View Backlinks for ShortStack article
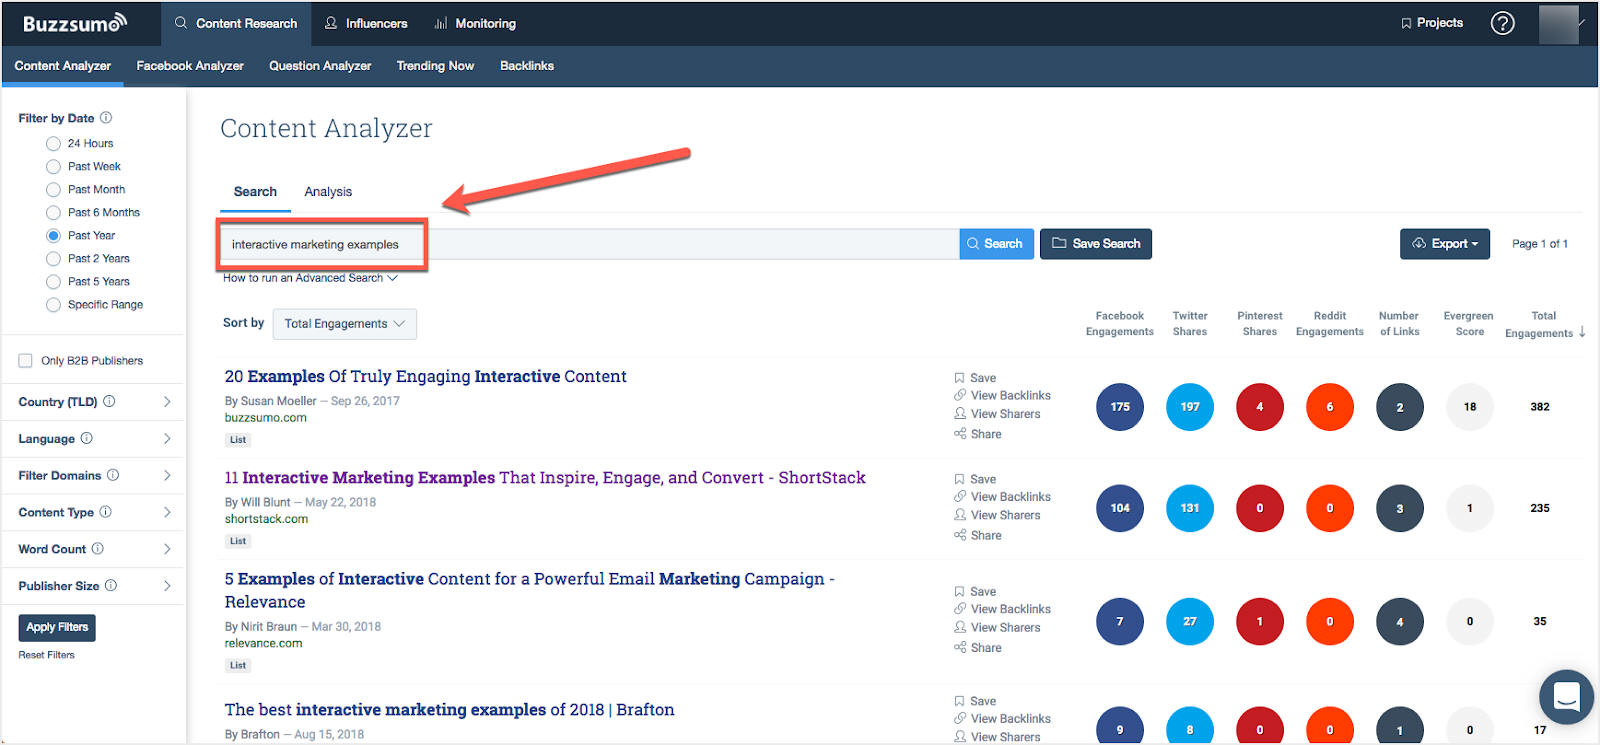Viewport: 1600px width, 745px height. tap(1002, 497)
